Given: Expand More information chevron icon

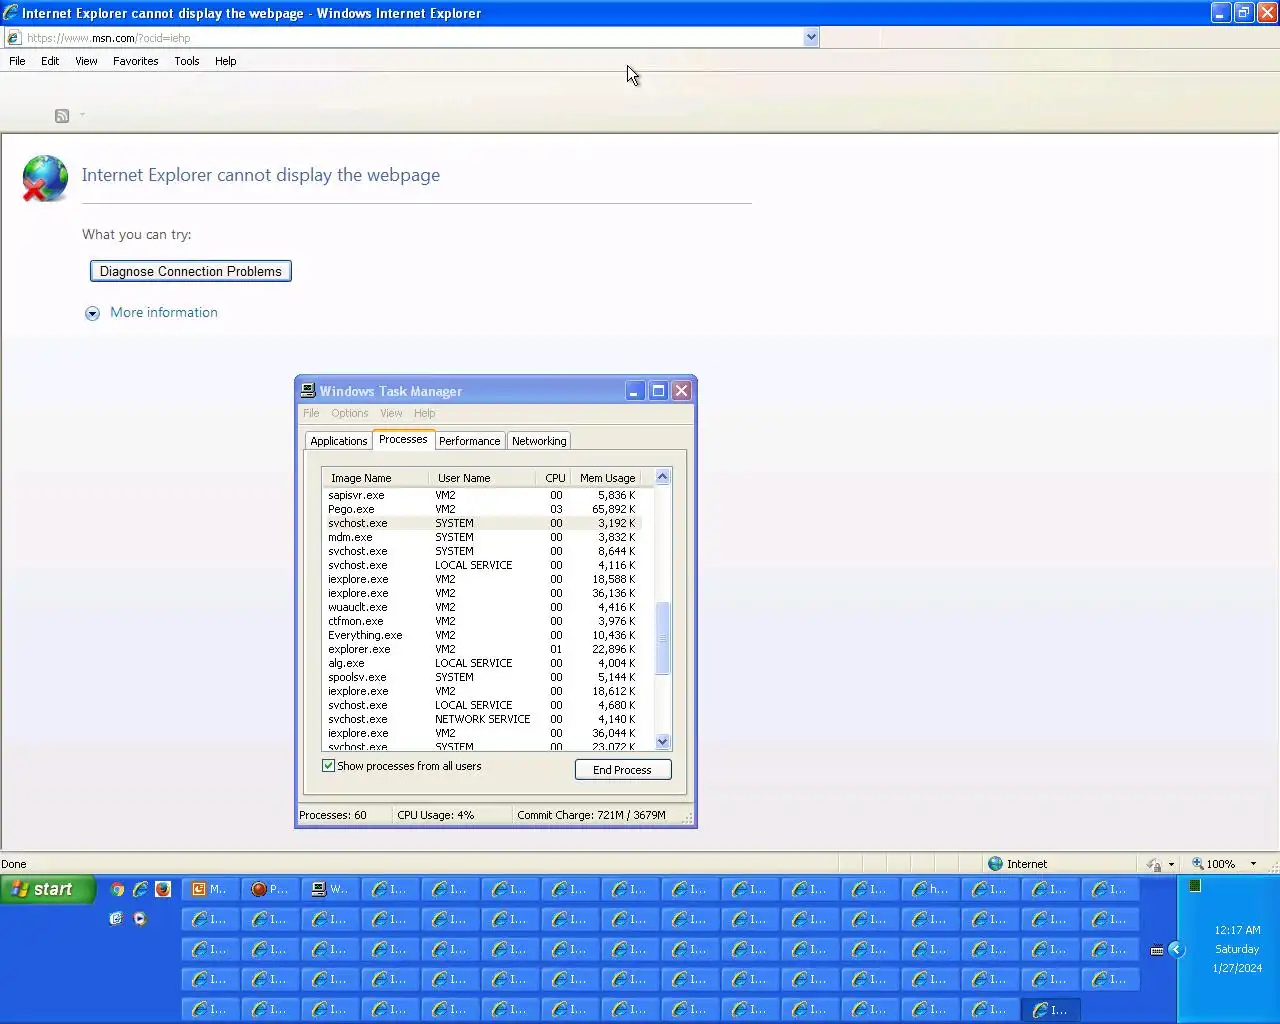Looking at the screenshot, I should [x=92, y=313].
